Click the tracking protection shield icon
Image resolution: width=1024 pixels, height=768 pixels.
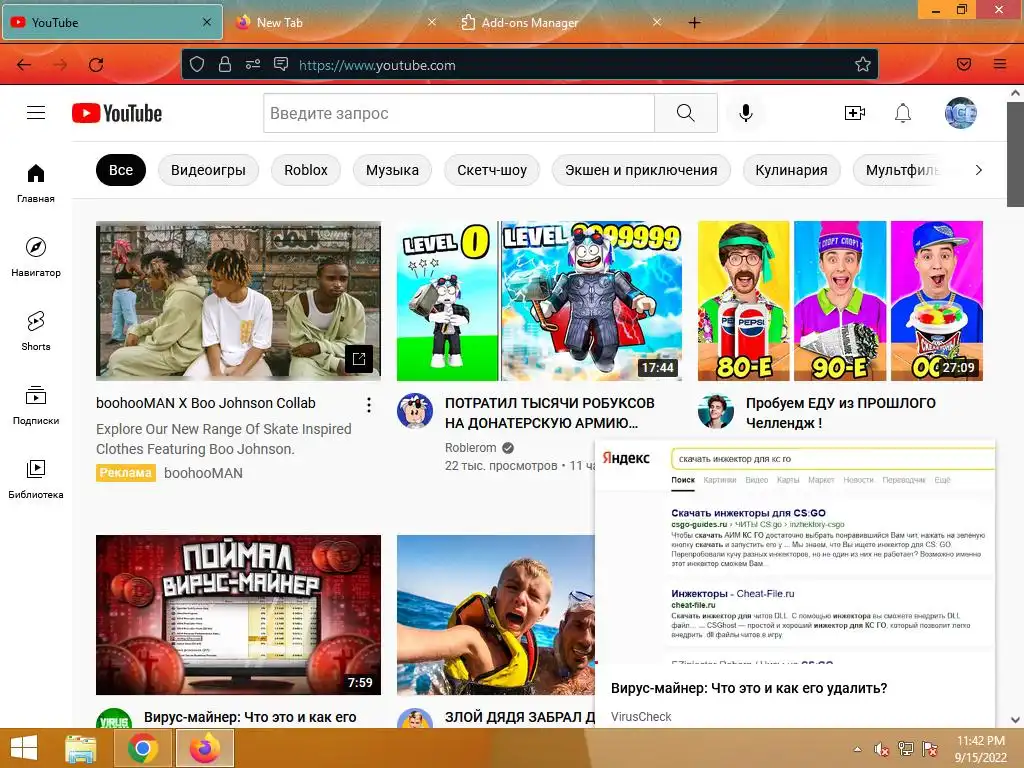pyautogui.click(x=197, y=64)
